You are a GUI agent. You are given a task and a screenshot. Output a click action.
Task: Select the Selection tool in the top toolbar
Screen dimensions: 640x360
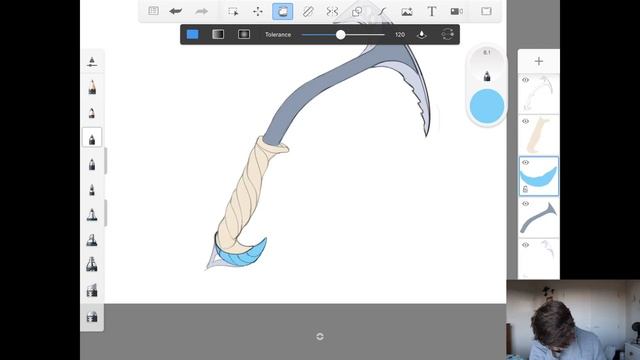coord(233,11)
